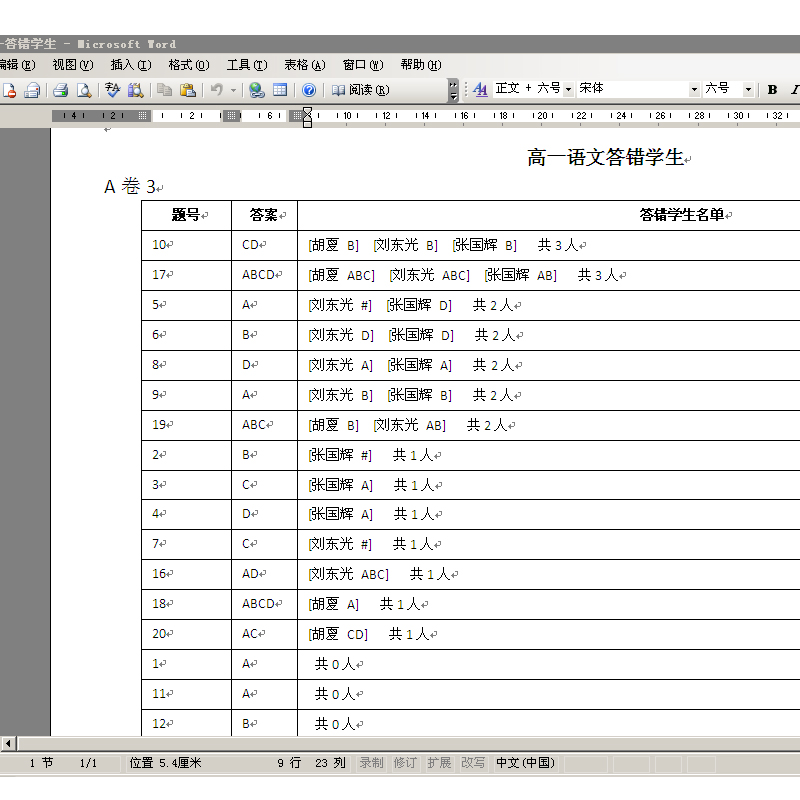Click the 答案 header cell
The width and height of the screenshot is (800, 800).
[264, 215]
